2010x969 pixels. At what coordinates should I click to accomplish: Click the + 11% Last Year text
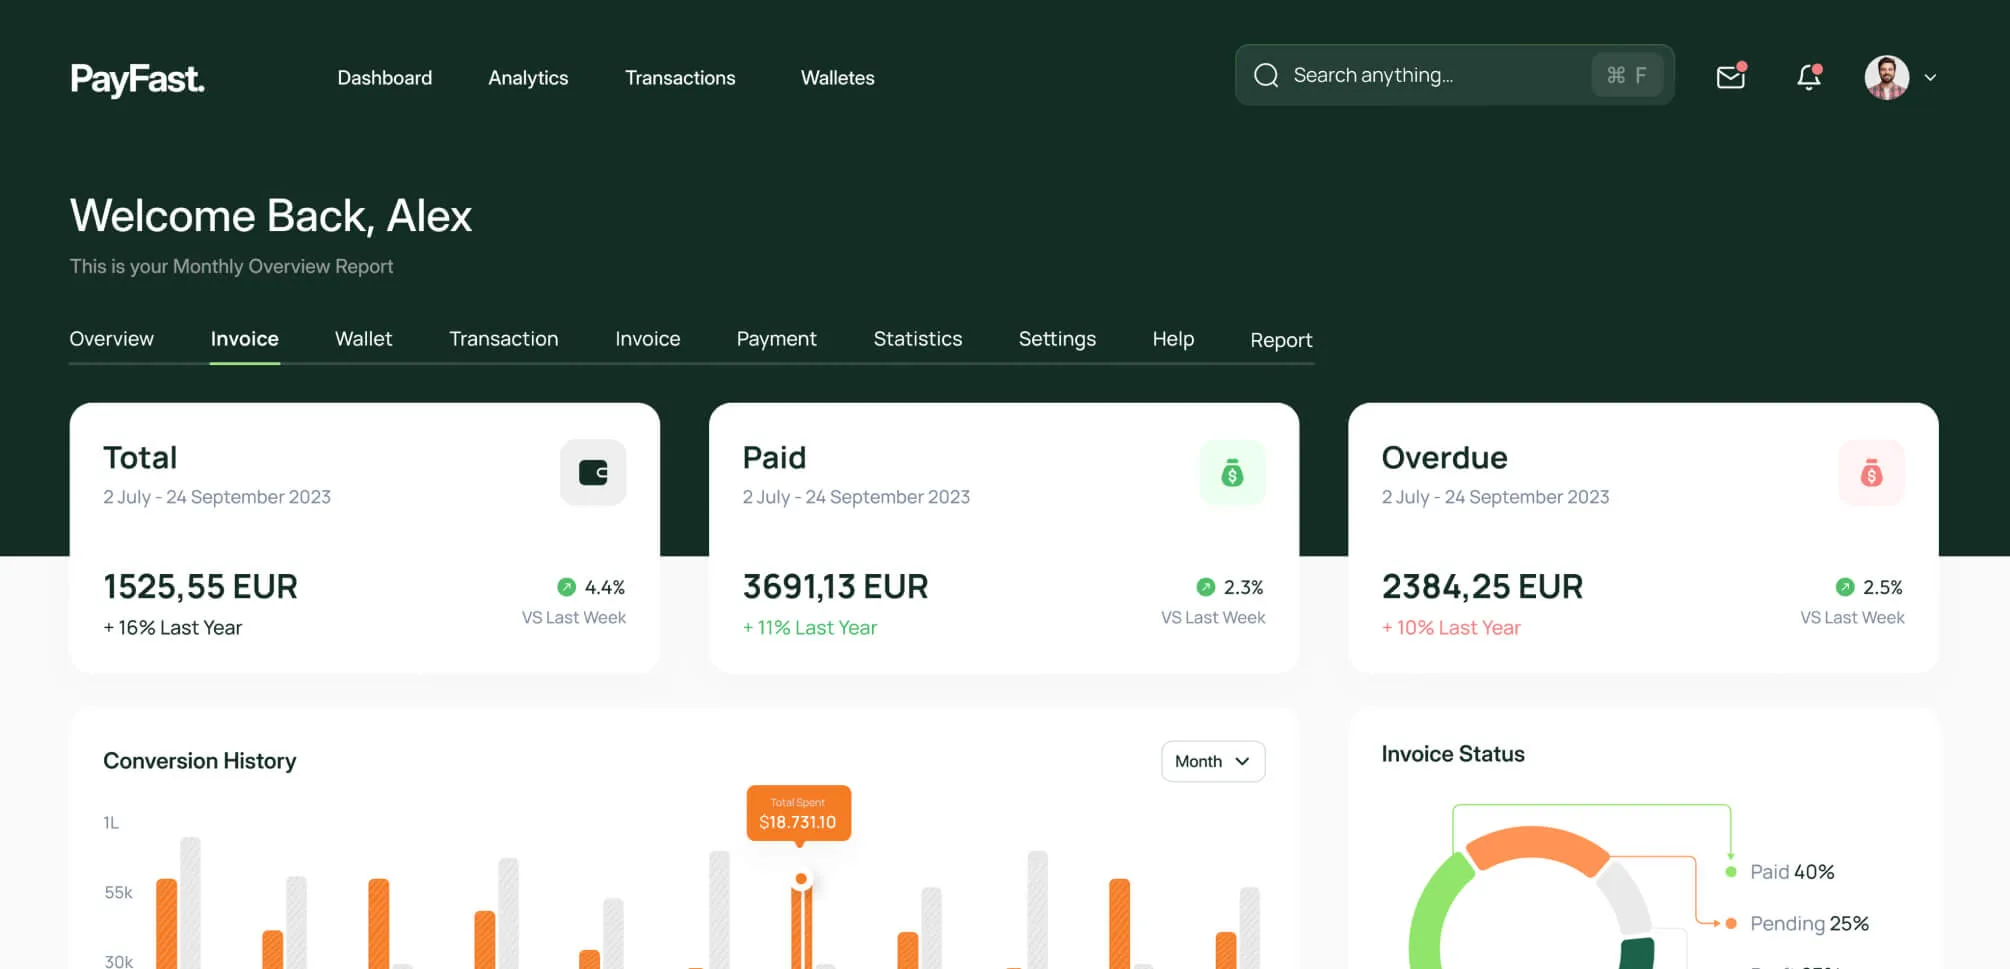click(809, 628)
